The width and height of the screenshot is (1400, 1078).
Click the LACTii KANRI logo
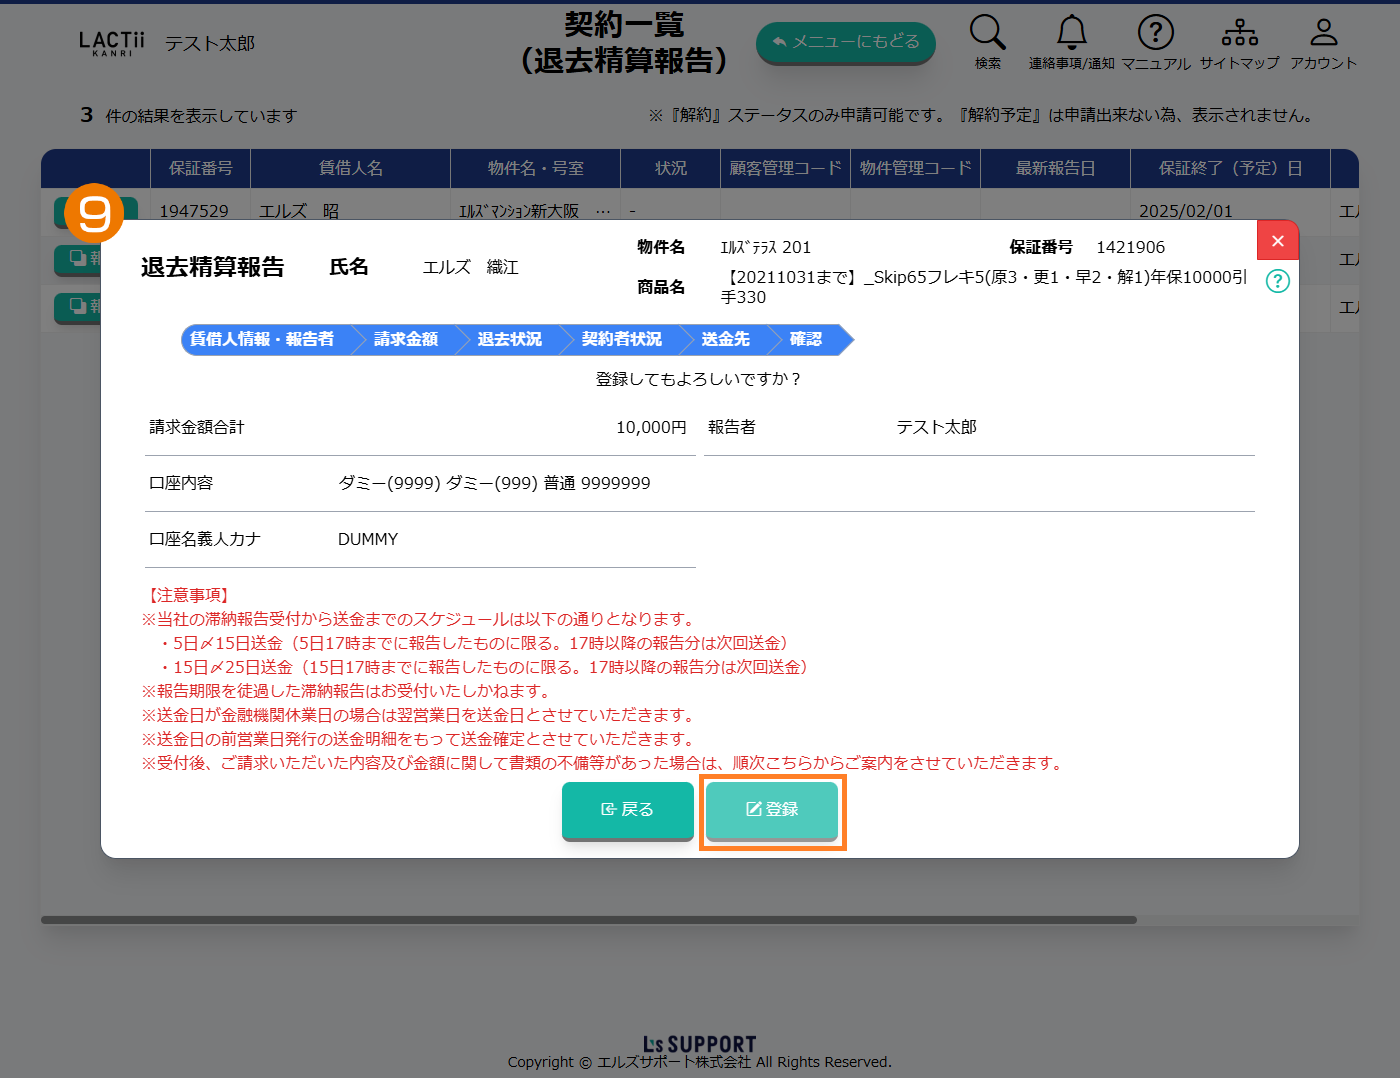pos(111,43)
